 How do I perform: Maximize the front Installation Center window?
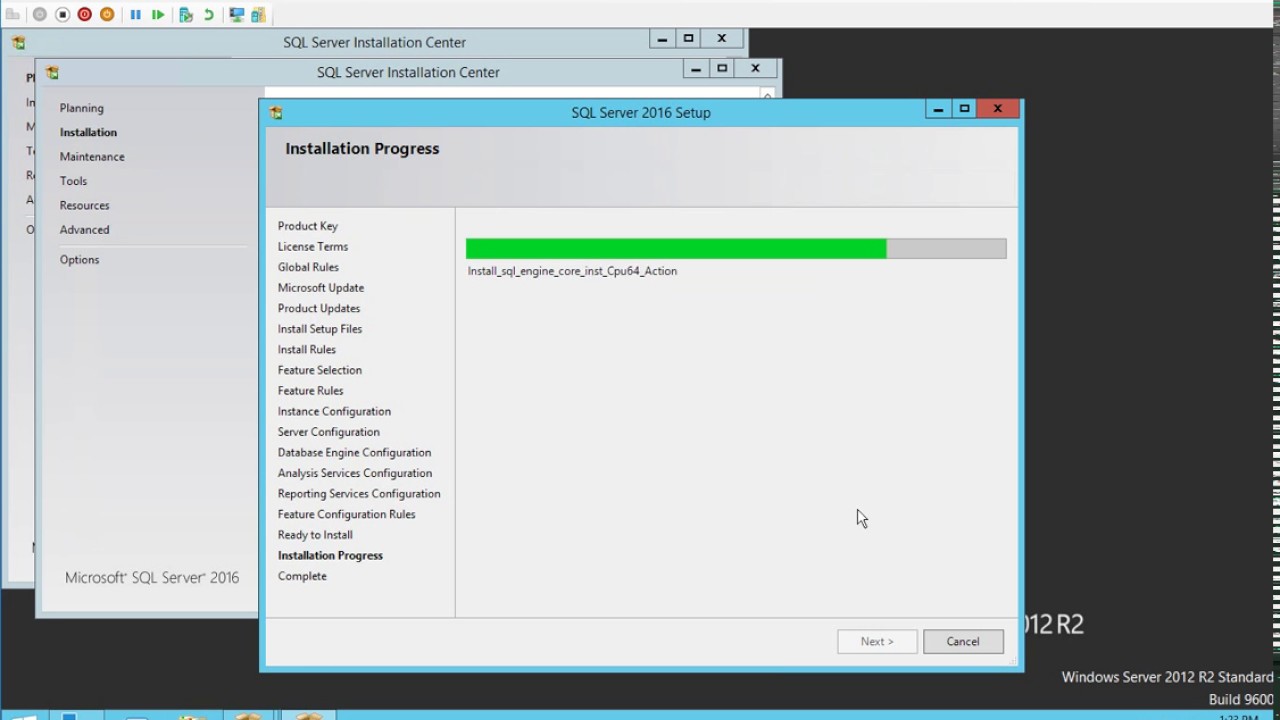click(722, 69)
